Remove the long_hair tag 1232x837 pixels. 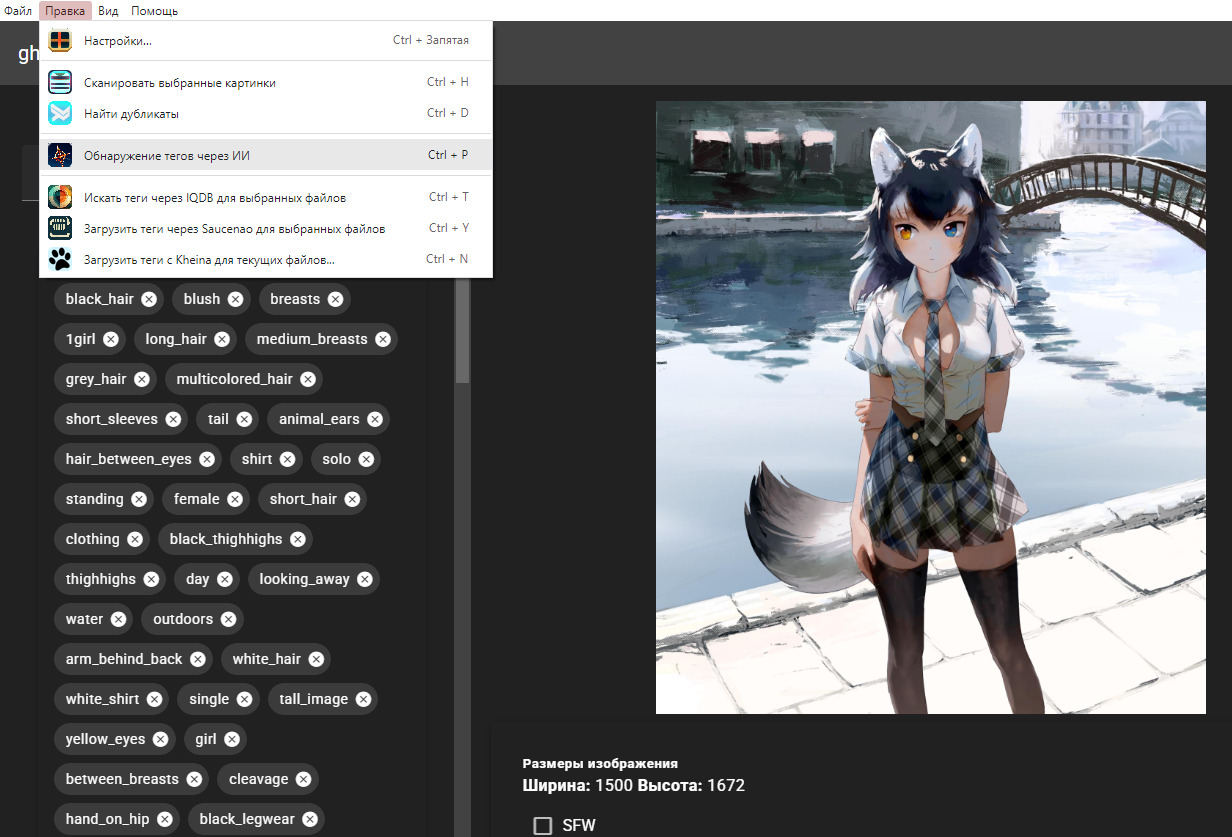click(x=222, y=339)
